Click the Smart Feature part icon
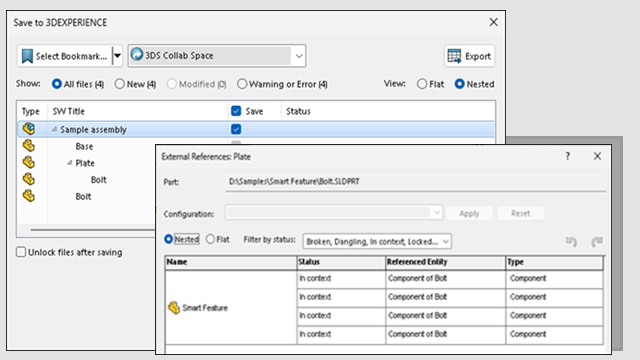 tap(174, 308)
